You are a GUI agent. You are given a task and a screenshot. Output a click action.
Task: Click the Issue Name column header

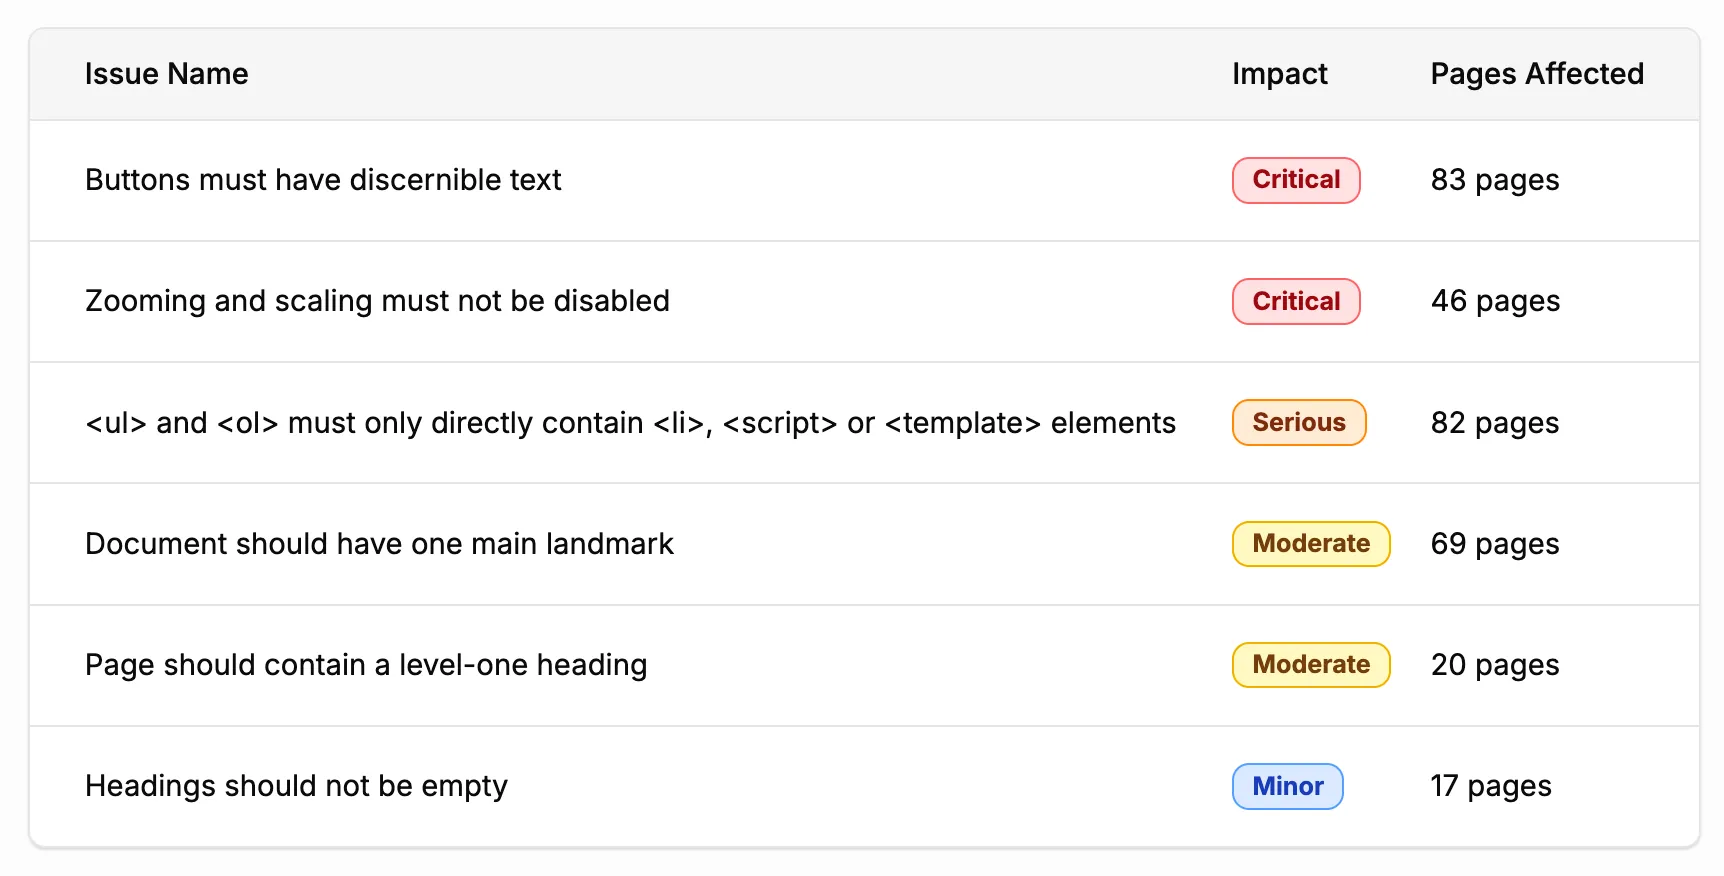click(166, 74)
